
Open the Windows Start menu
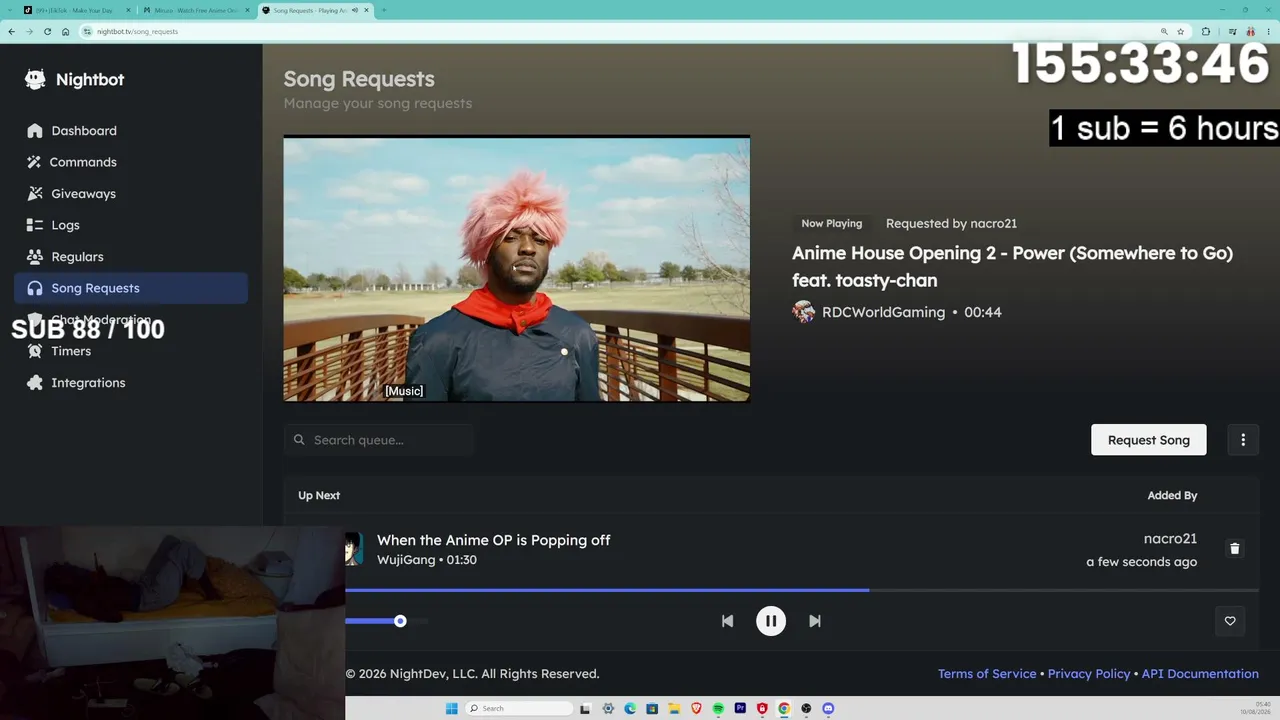pos(452,708)
